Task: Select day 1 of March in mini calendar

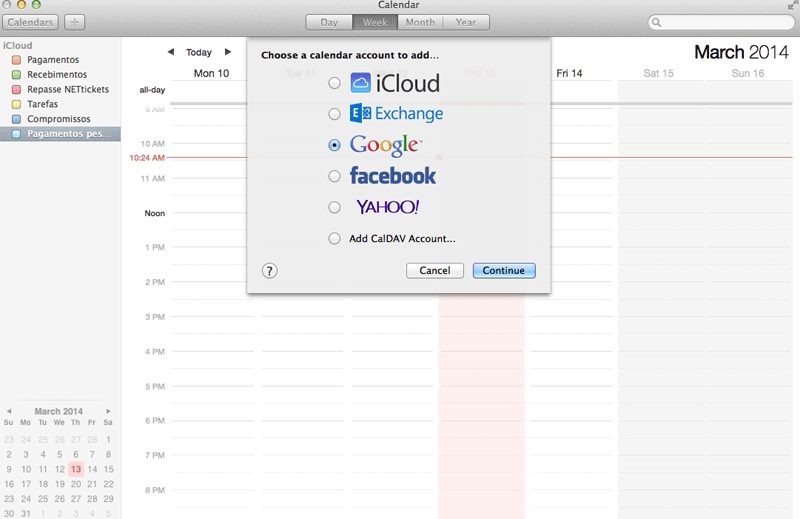Action: (x=108, y=439)
